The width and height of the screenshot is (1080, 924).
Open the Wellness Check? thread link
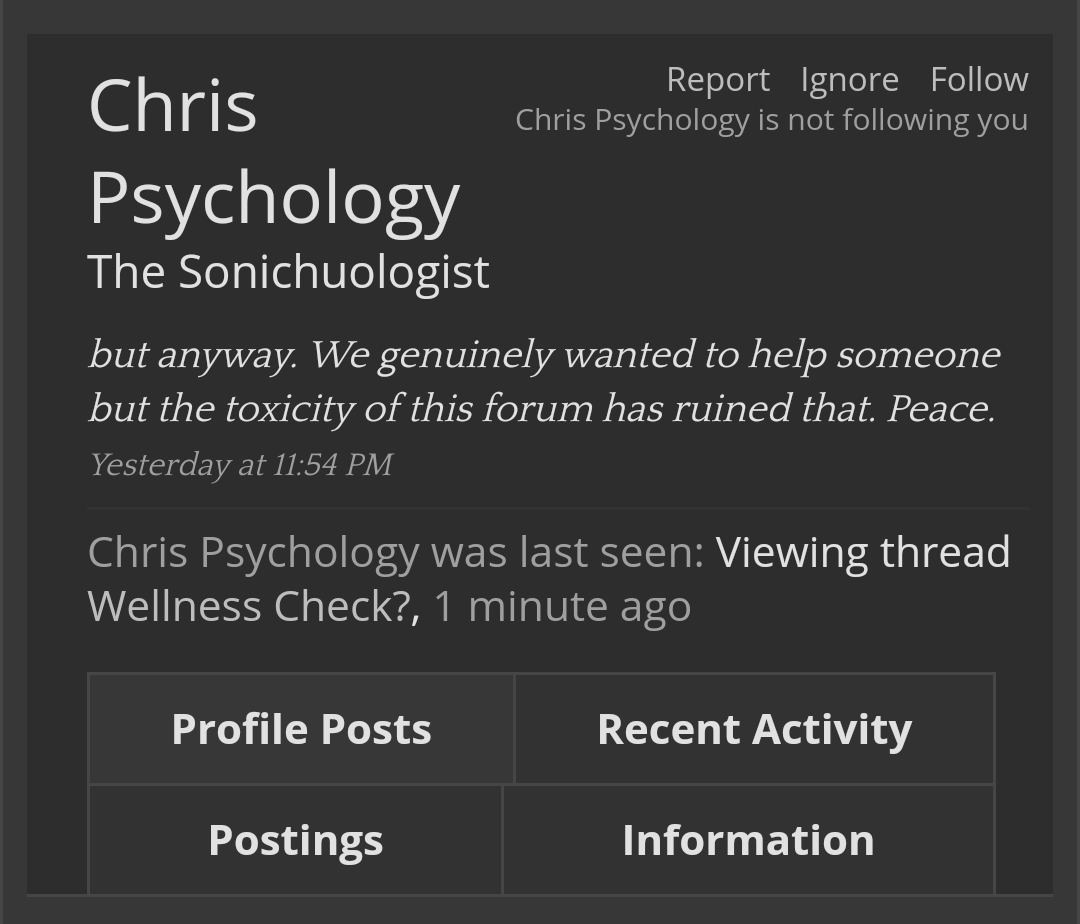pos(253,607)
